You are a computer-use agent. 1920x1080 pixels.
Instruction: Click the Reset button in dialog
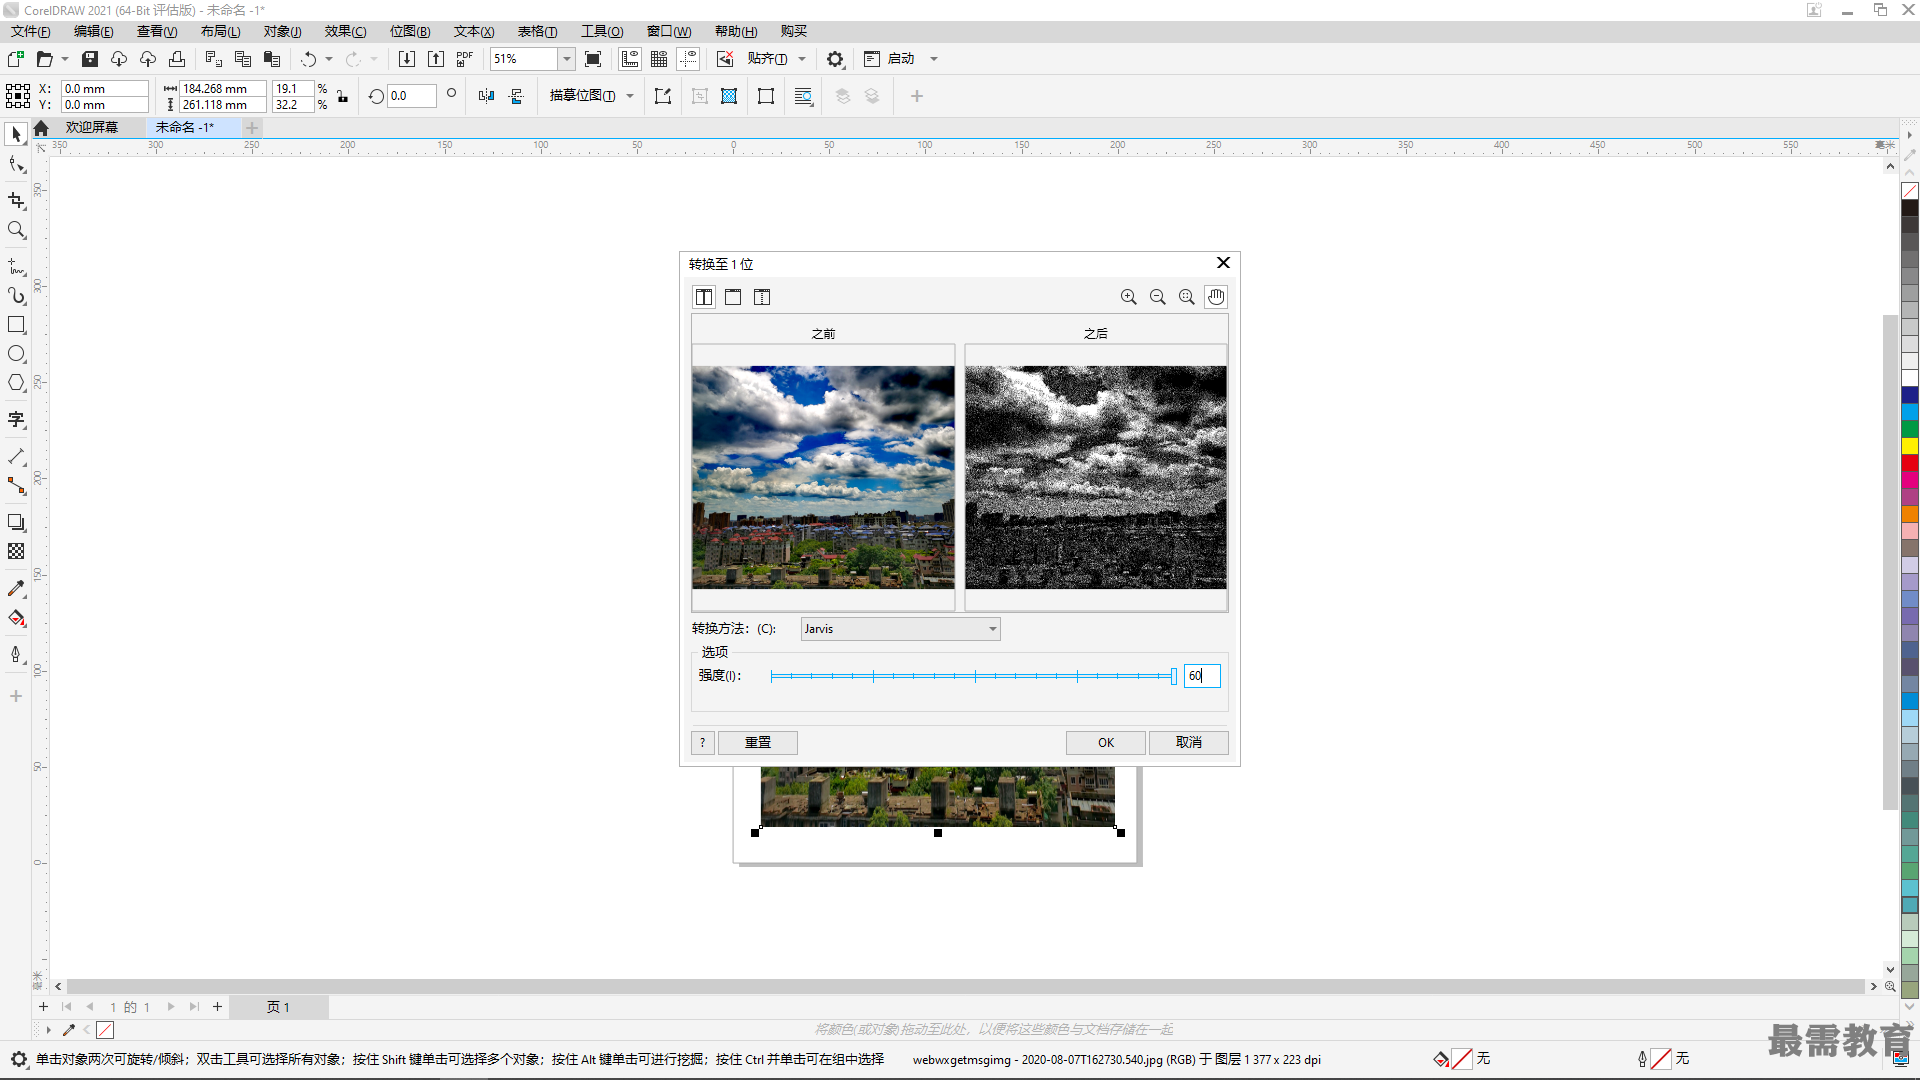(758, 742)
